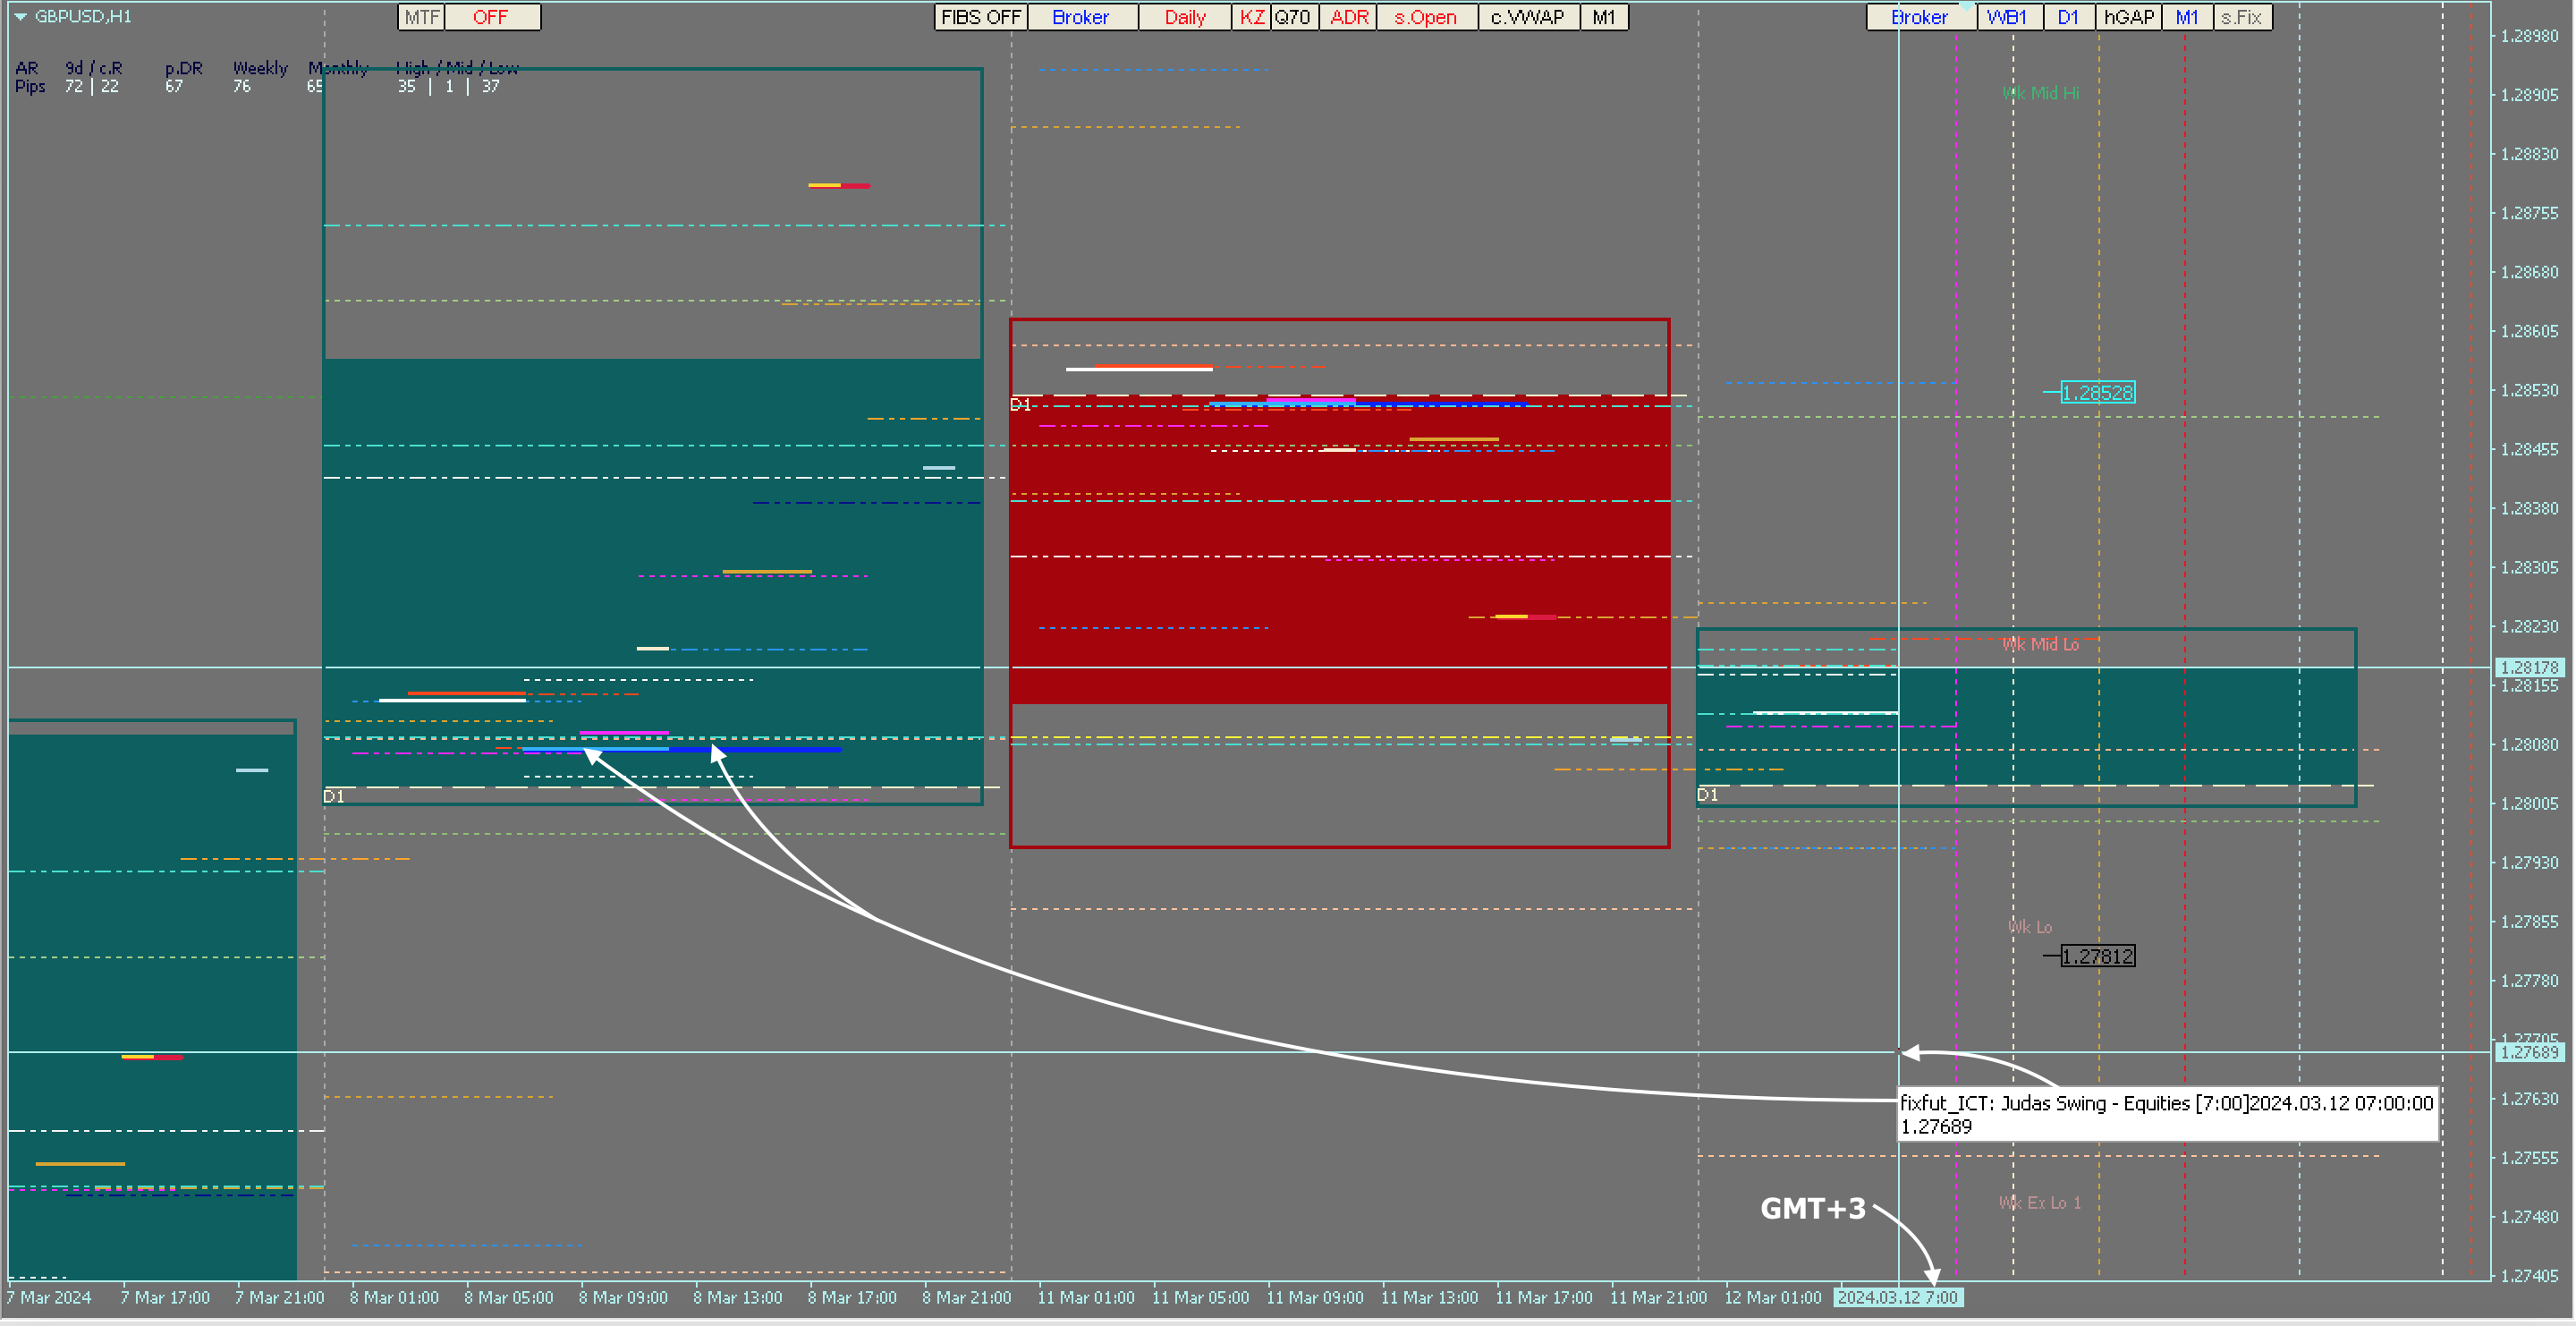Screen dimensions: 2576x1326
Task: Expand the GBPUSD,H1 chart dropdown arrow
Action: (20, 17)
